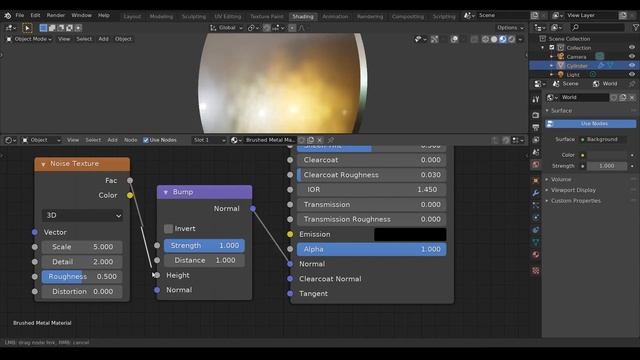Open the Output properties tab icon
The width and height of the screenshot is (640, 360).
pos(536,128)
